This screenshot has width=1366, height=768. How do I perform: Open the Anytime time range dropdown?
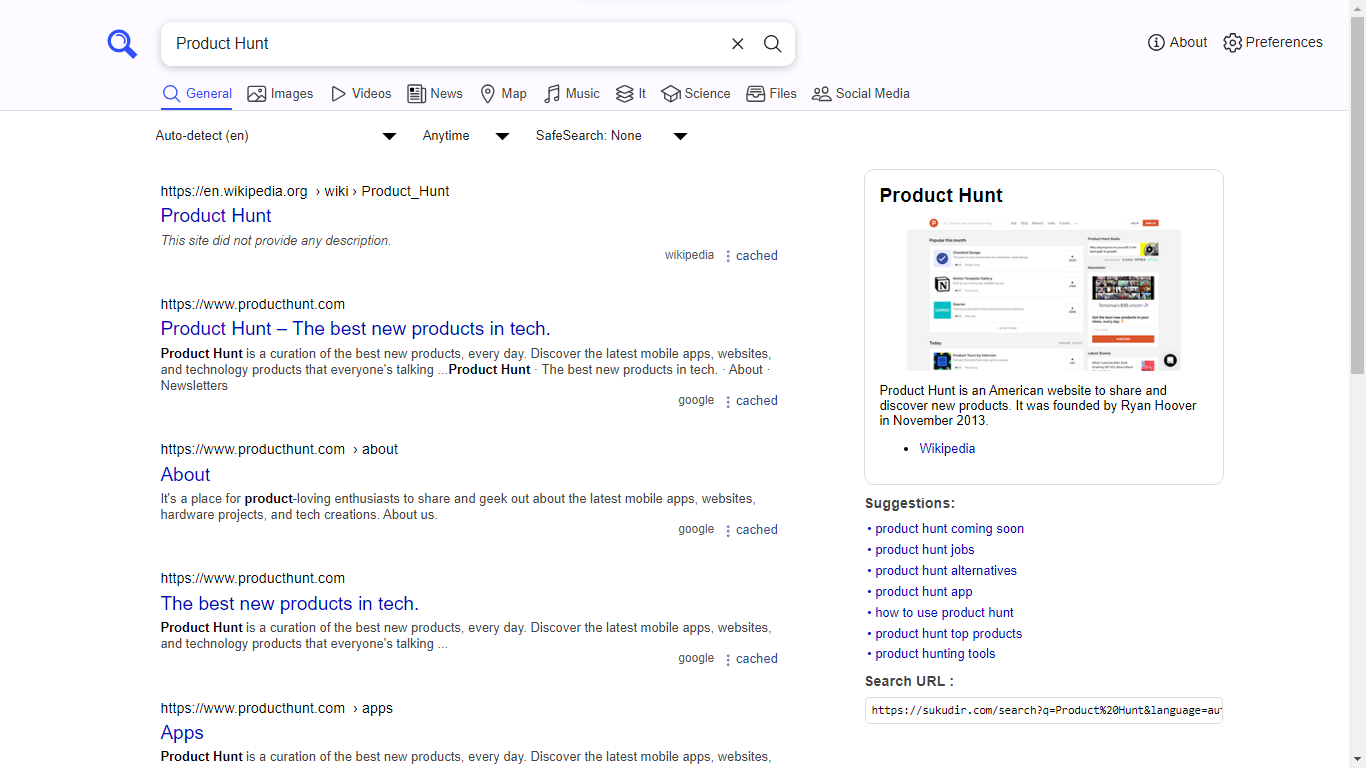click(466, 135)
